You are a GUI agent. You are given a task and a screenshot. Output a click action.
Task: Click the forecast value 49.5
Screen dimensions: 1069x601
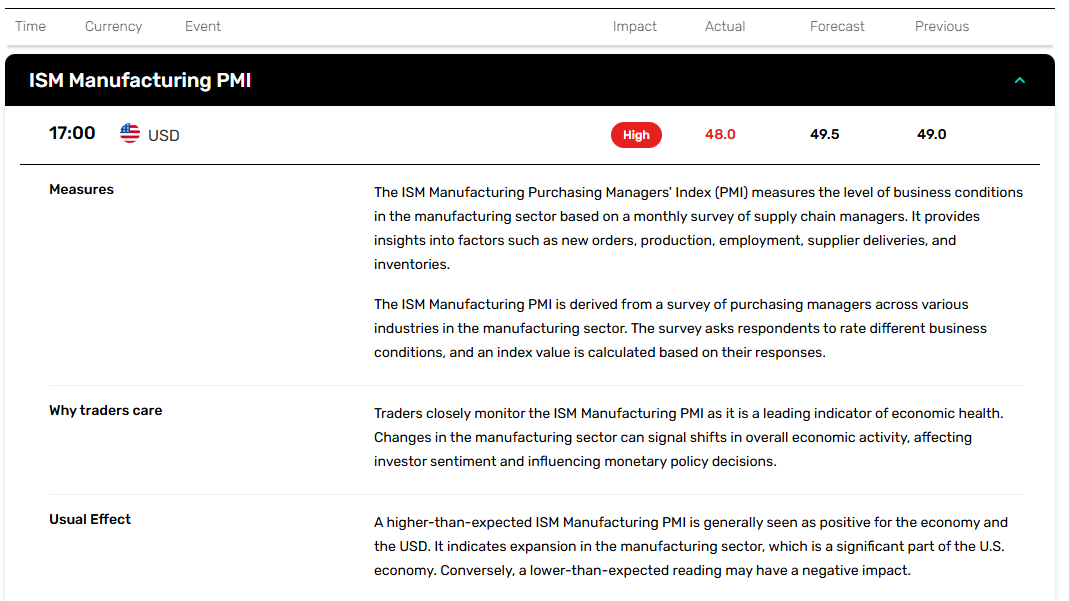tap(824, 134)
